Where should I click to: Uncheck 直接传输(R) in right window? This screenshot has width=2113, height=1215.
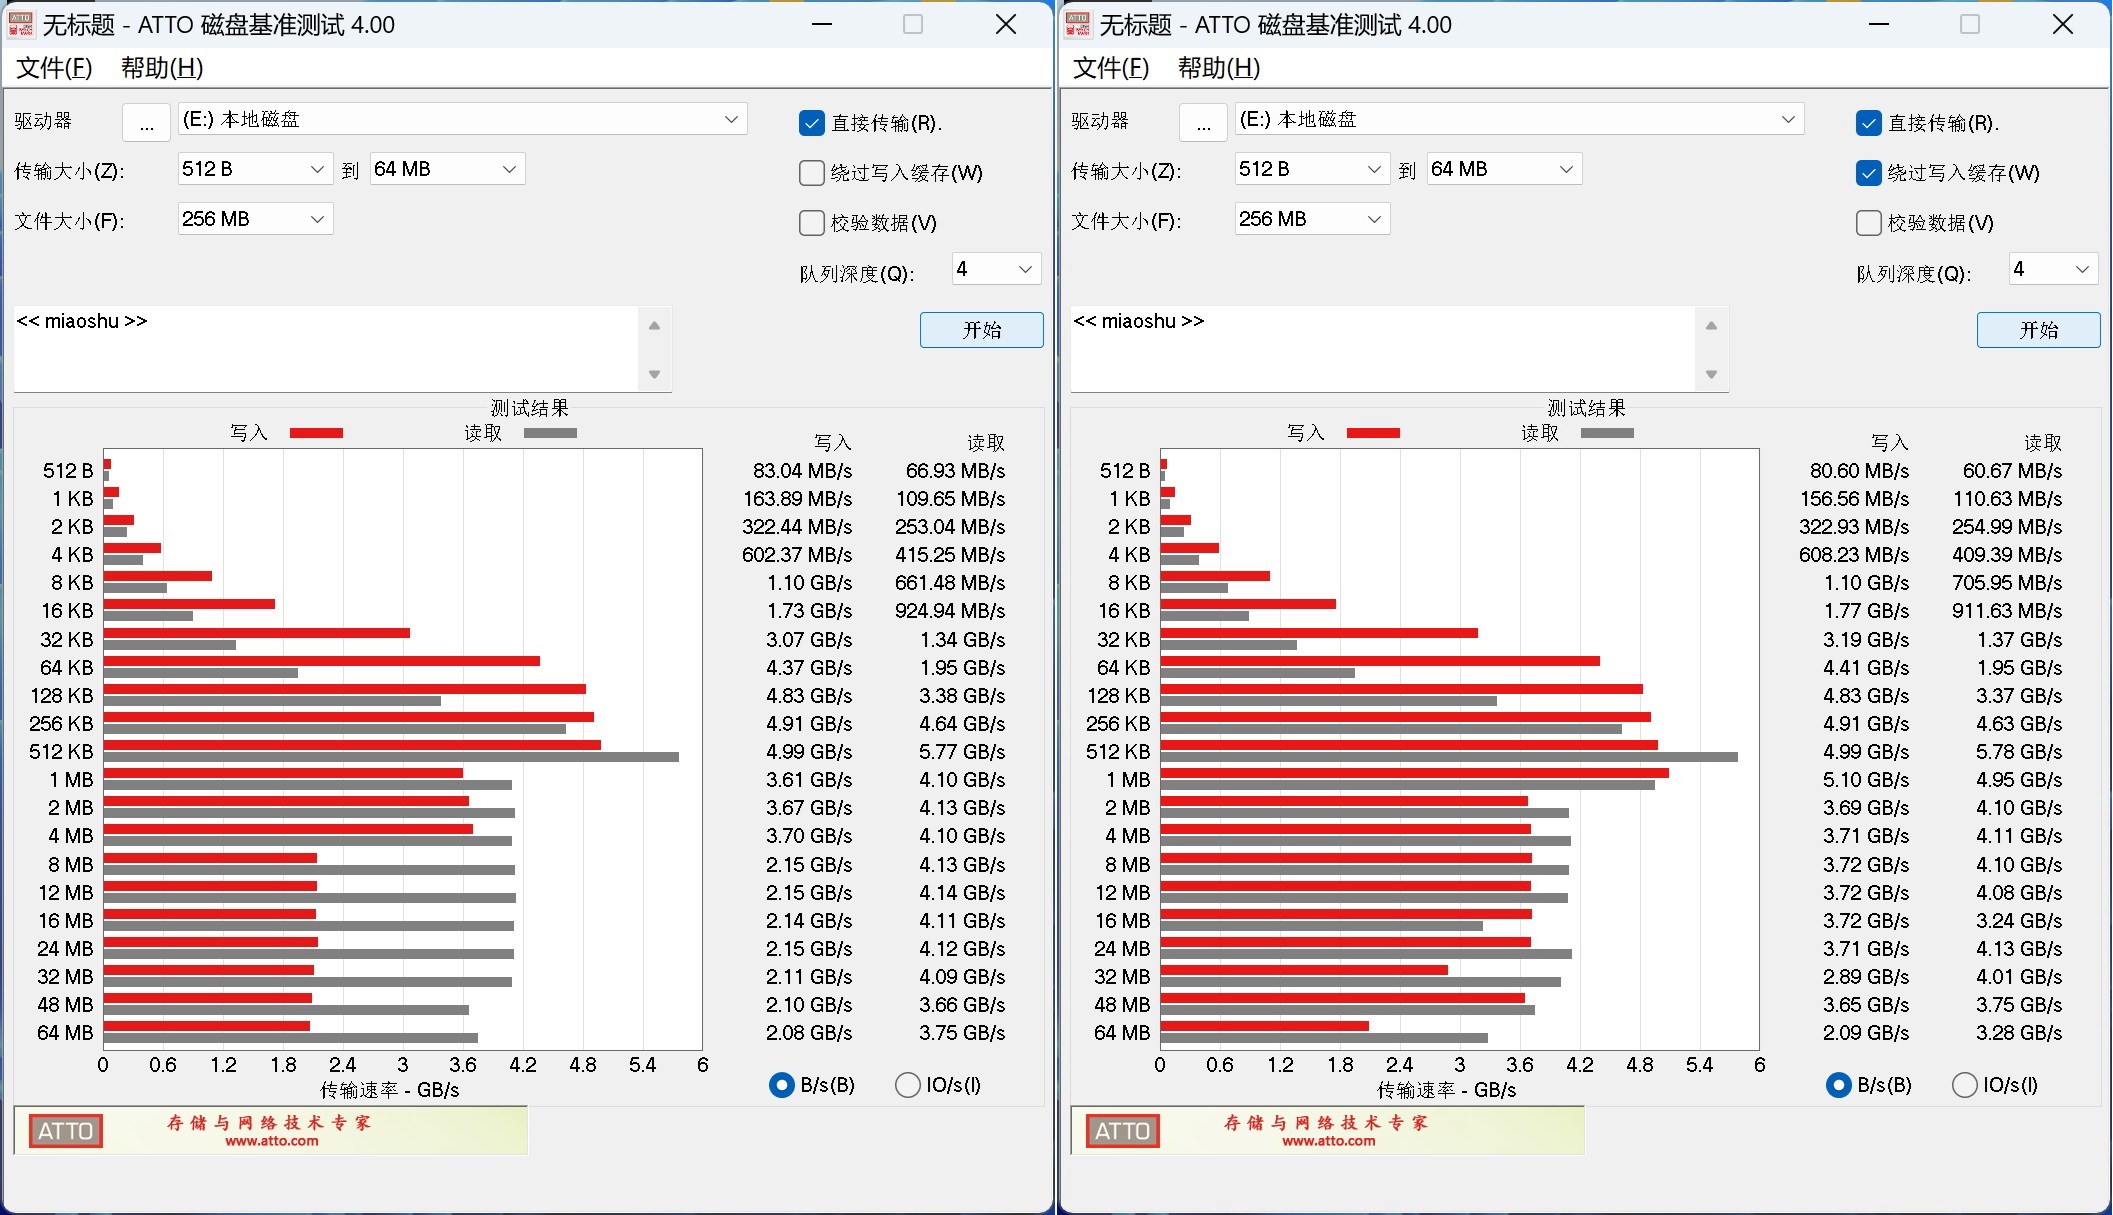click(1868, 123)
